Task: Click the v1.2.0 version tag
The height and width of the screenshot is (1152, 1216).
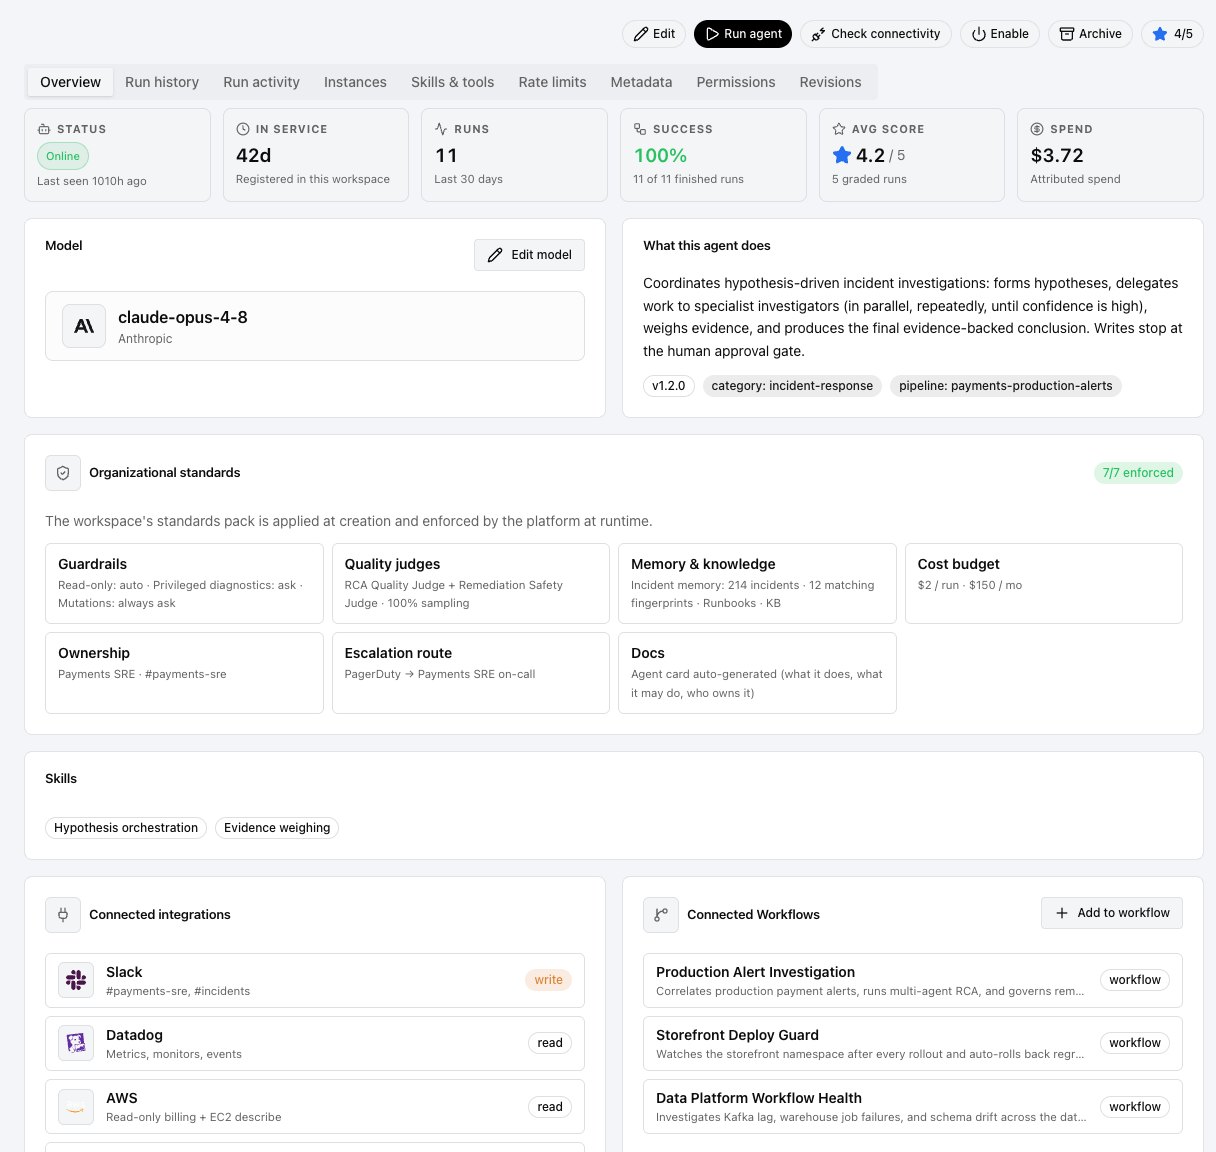Action: (669, 386)
